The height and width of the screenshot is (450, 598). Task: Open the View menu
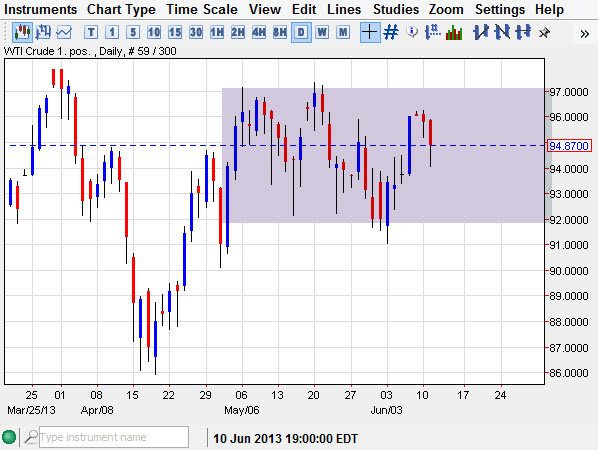tap(265, 9)
